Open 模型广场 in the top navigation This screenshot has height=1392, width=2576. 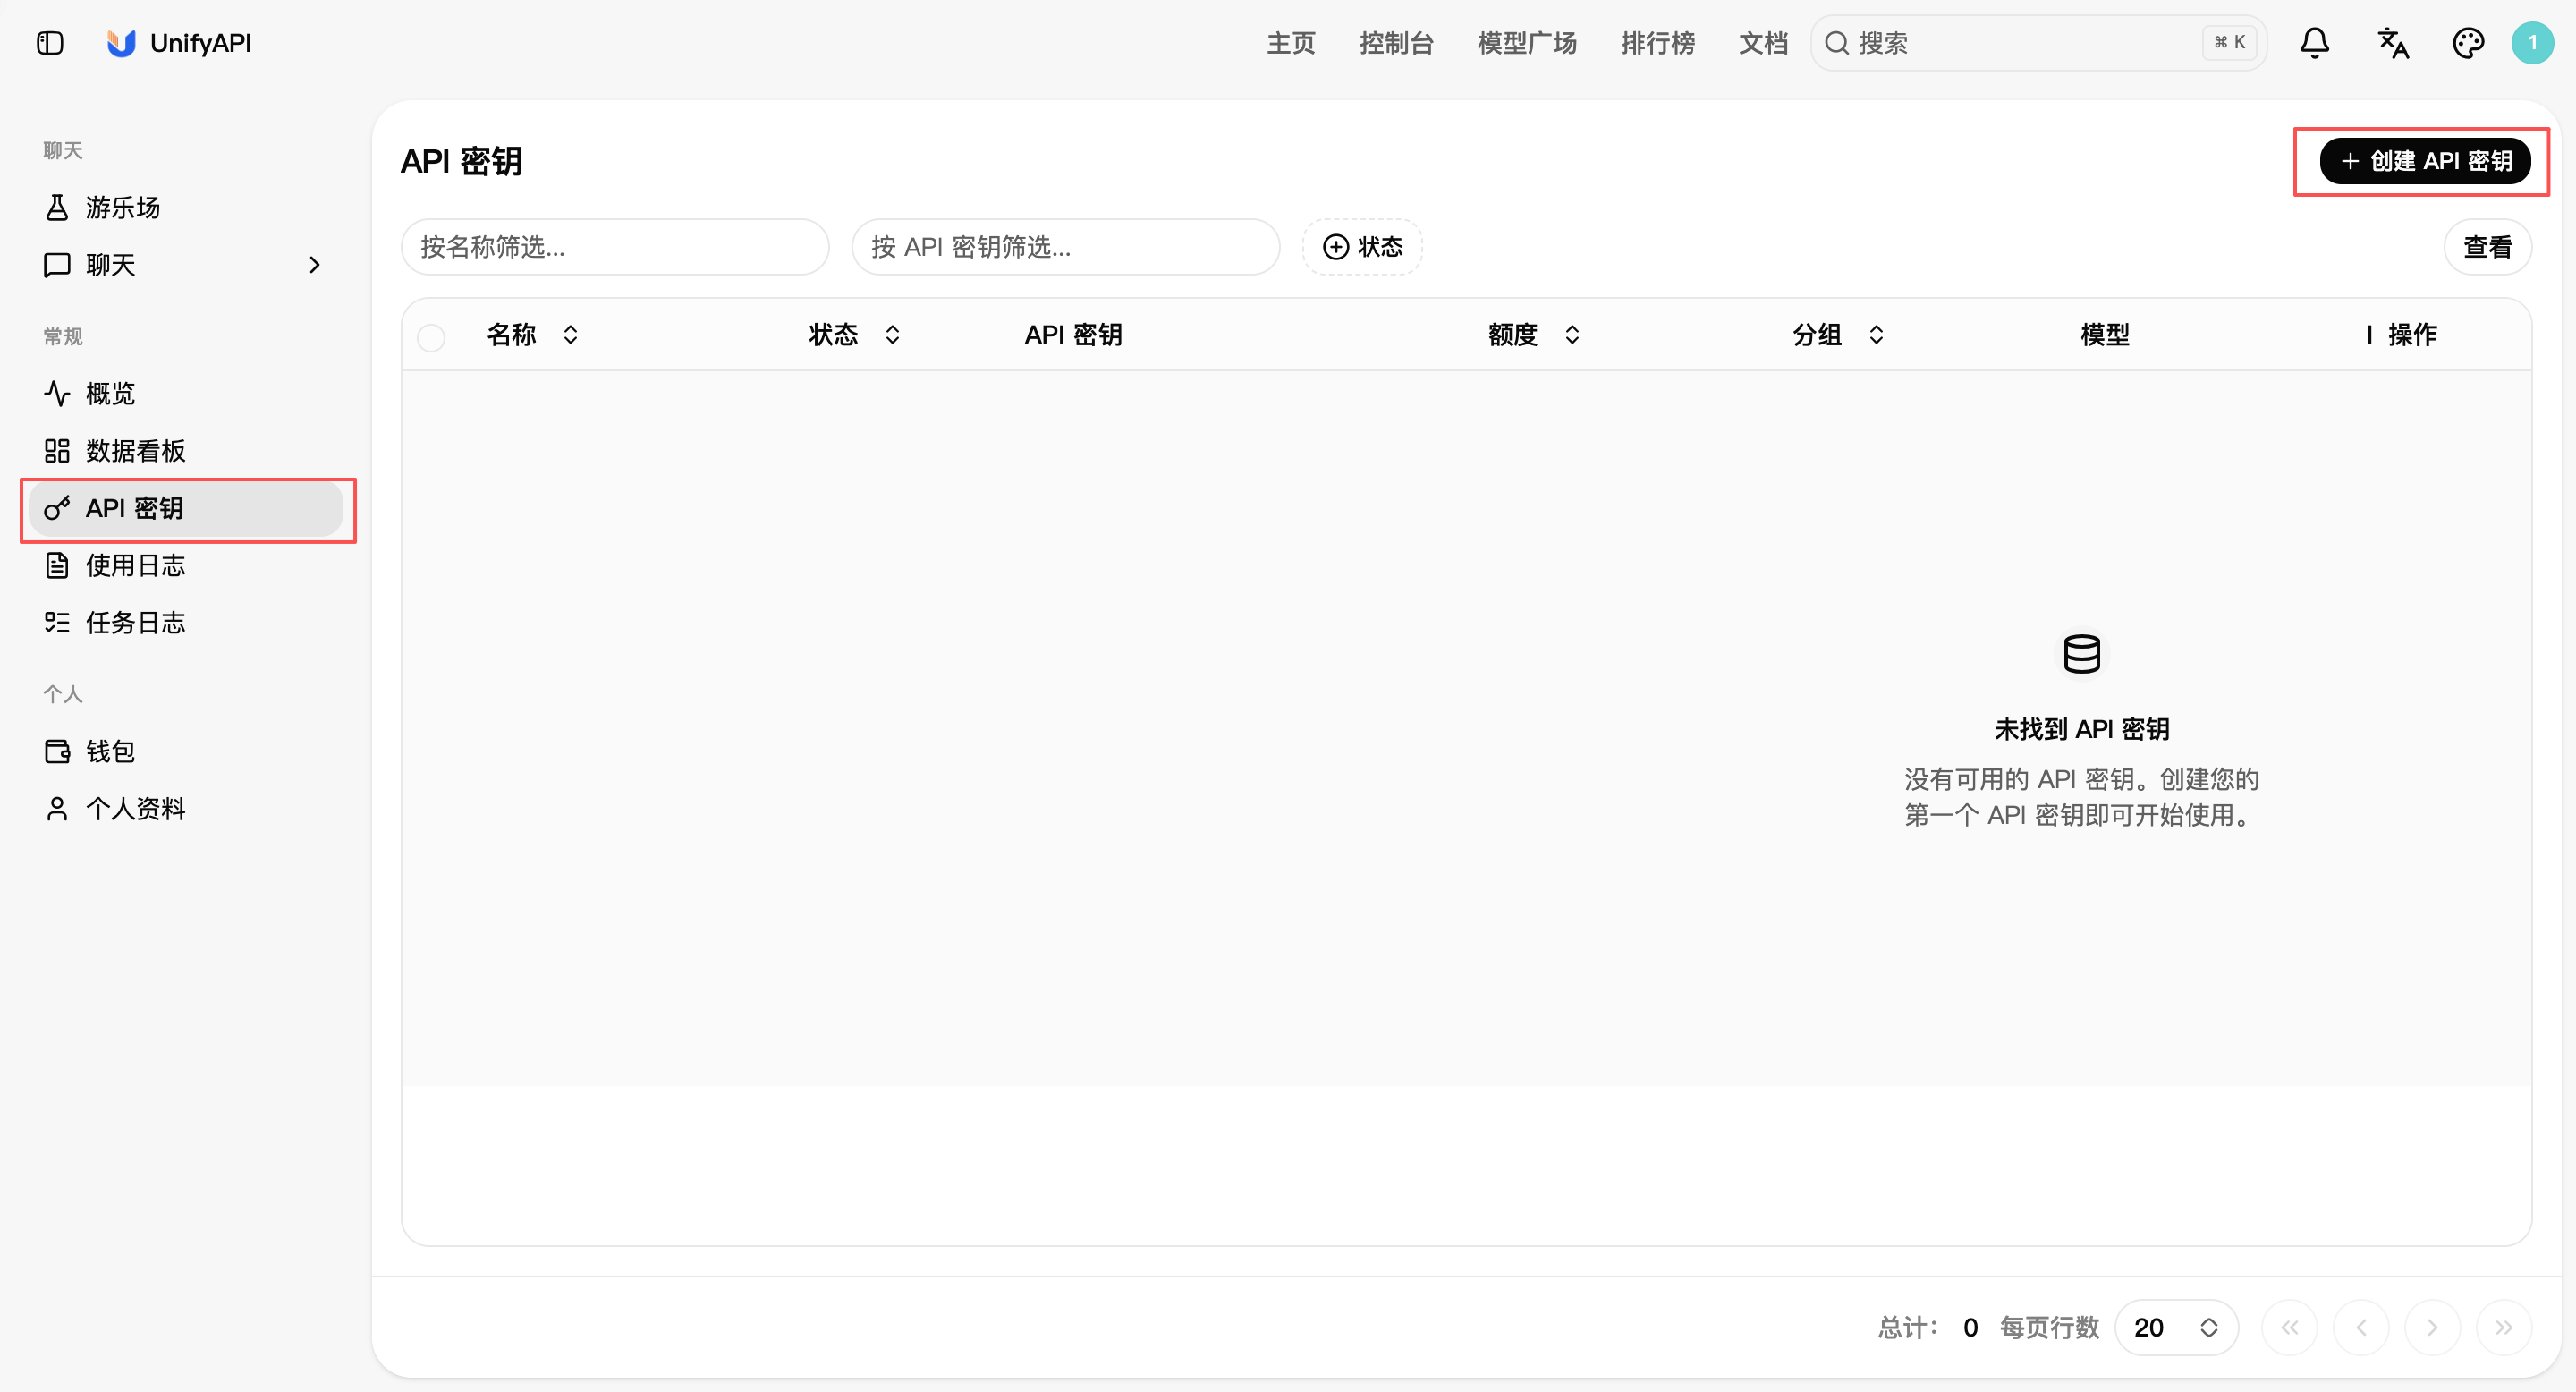point(1527,43)
